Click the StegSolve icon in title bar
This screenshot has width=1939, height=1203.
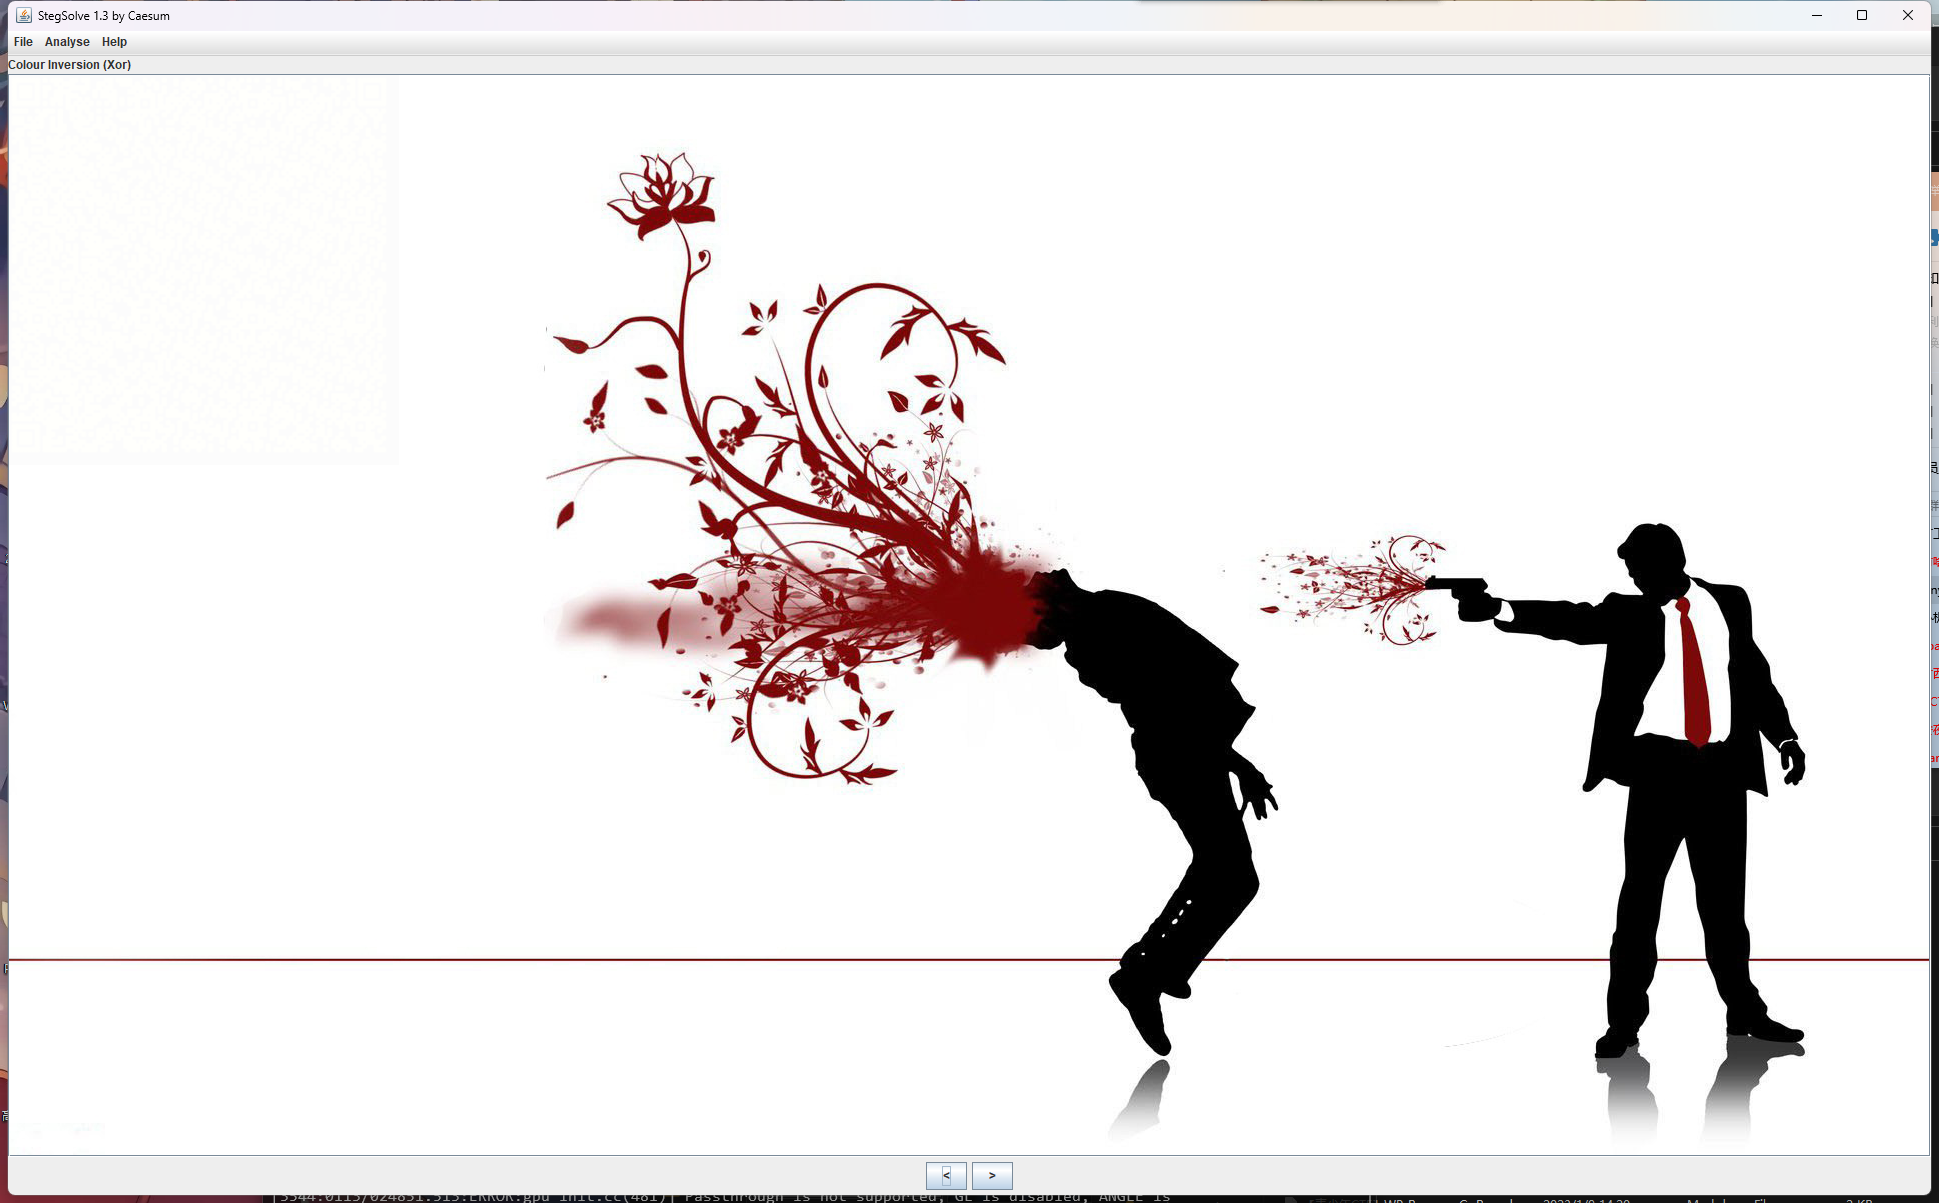pos(23,15)
